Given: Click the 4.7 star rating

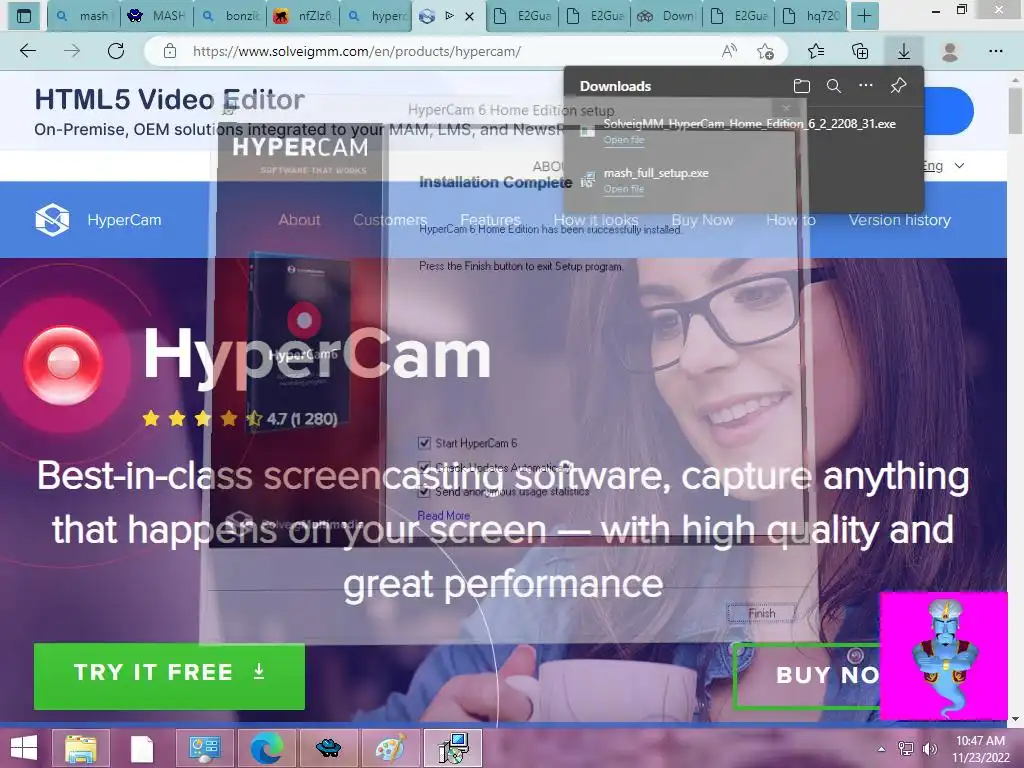Looking at the screenshot, I should [240, 419].
